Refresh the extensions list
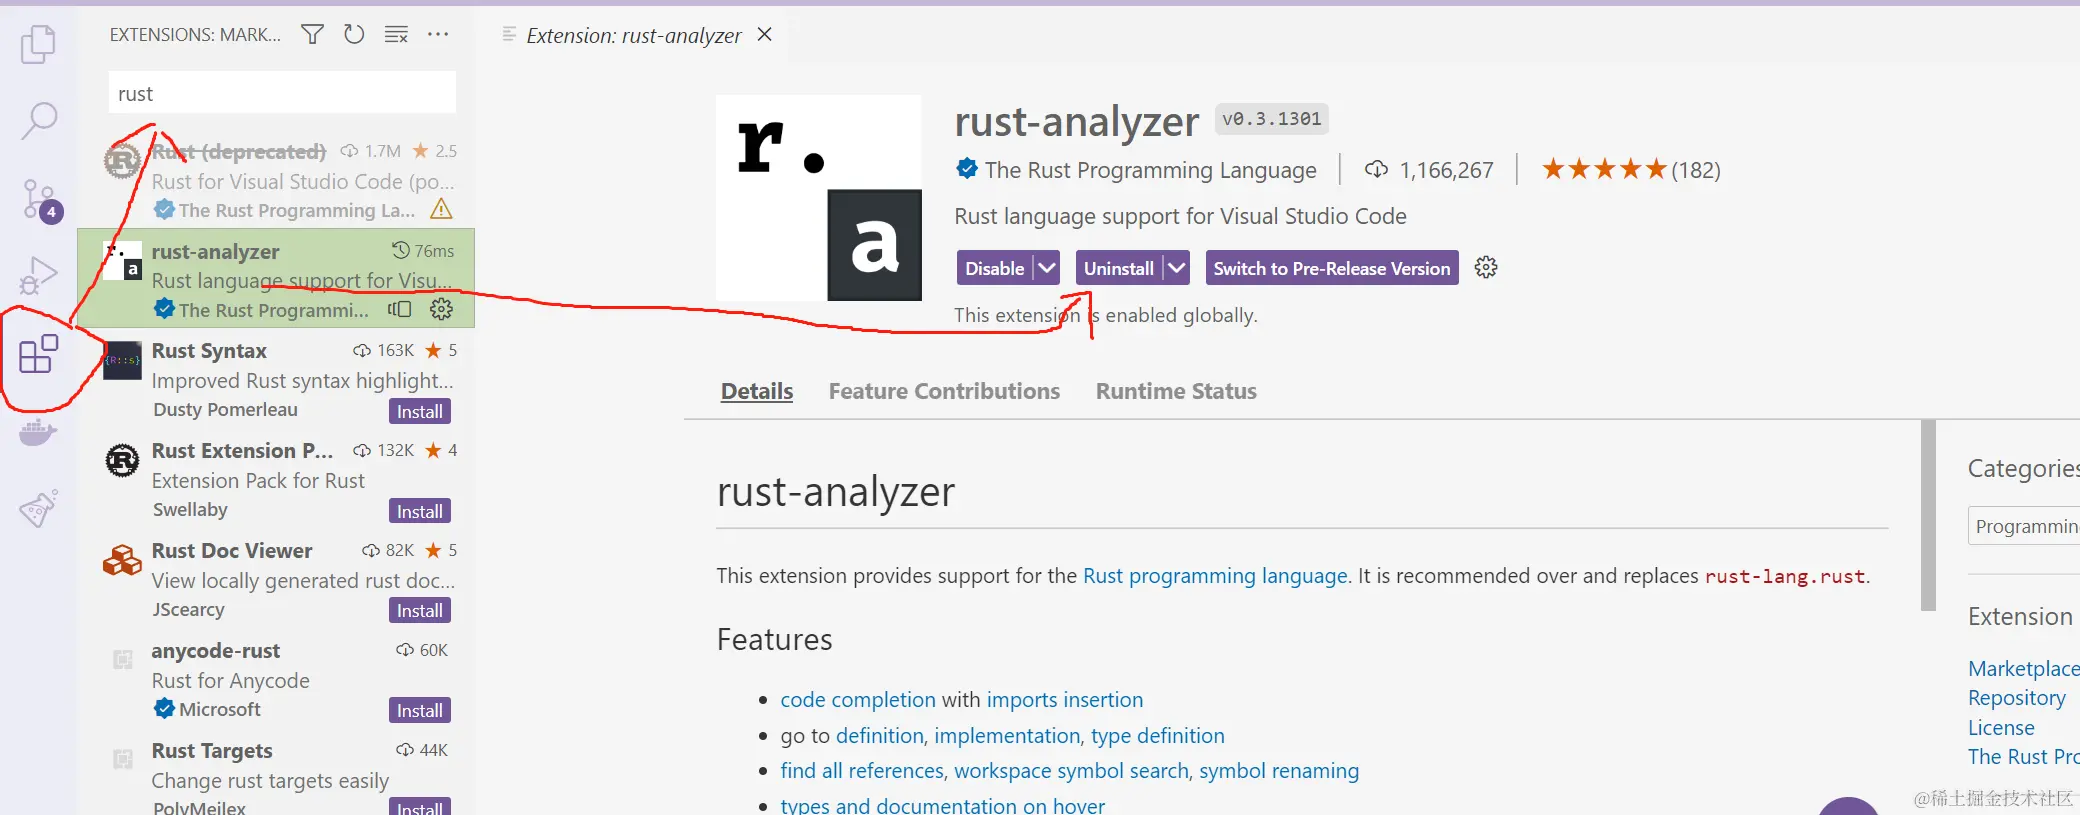 pyautogui.click(x=354, y=35)
